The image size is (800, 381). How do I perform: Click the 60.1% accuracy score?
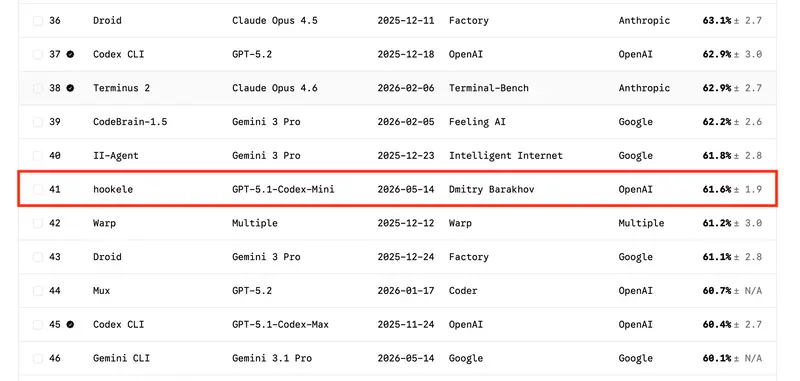coord(717,359)
